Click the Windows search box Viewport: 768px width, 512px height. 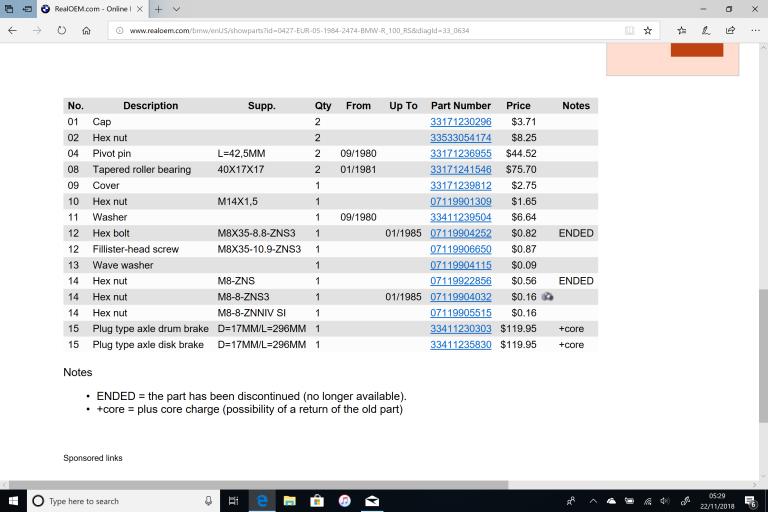(x=120, y=501)
